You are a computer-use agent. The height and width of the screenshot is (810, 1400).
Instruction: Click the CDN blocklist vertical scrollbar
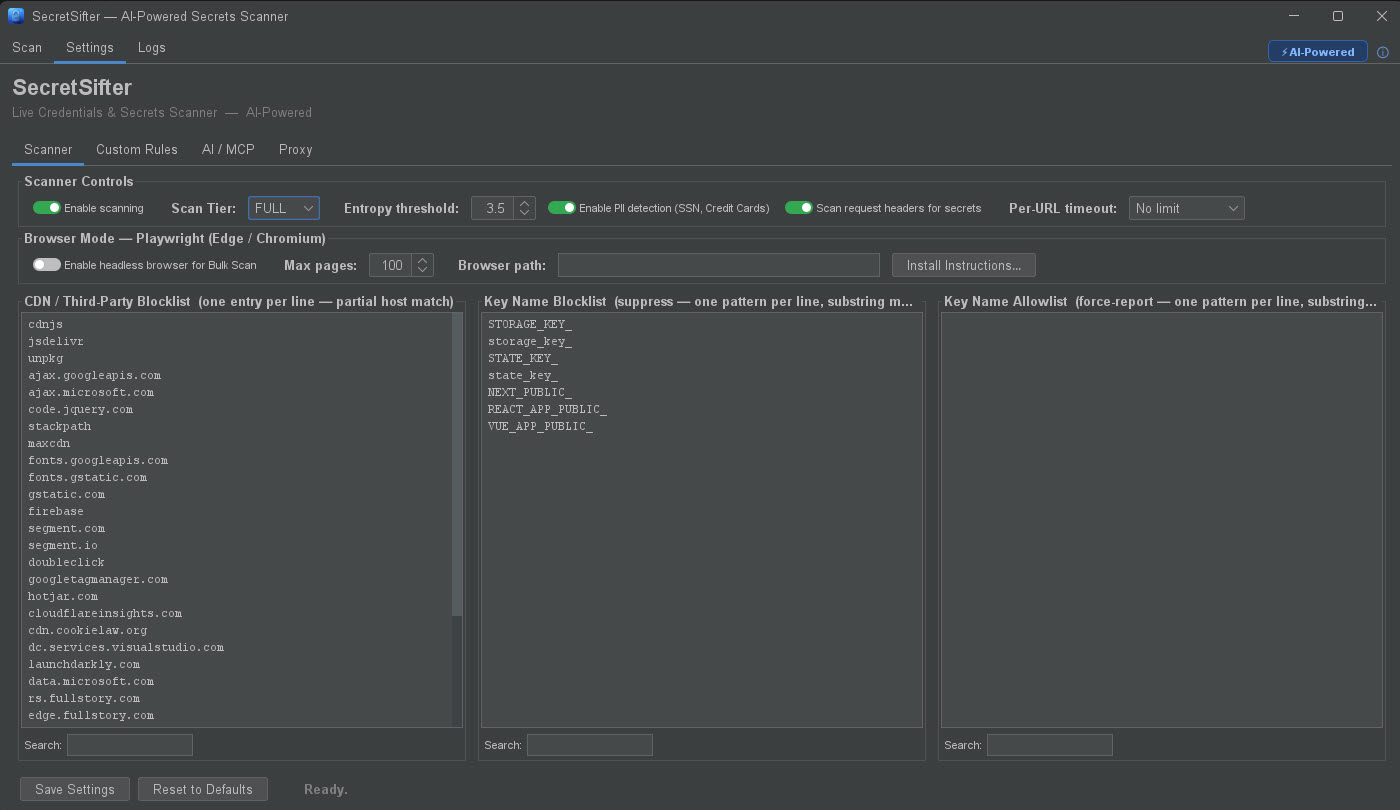click(457, 465)
